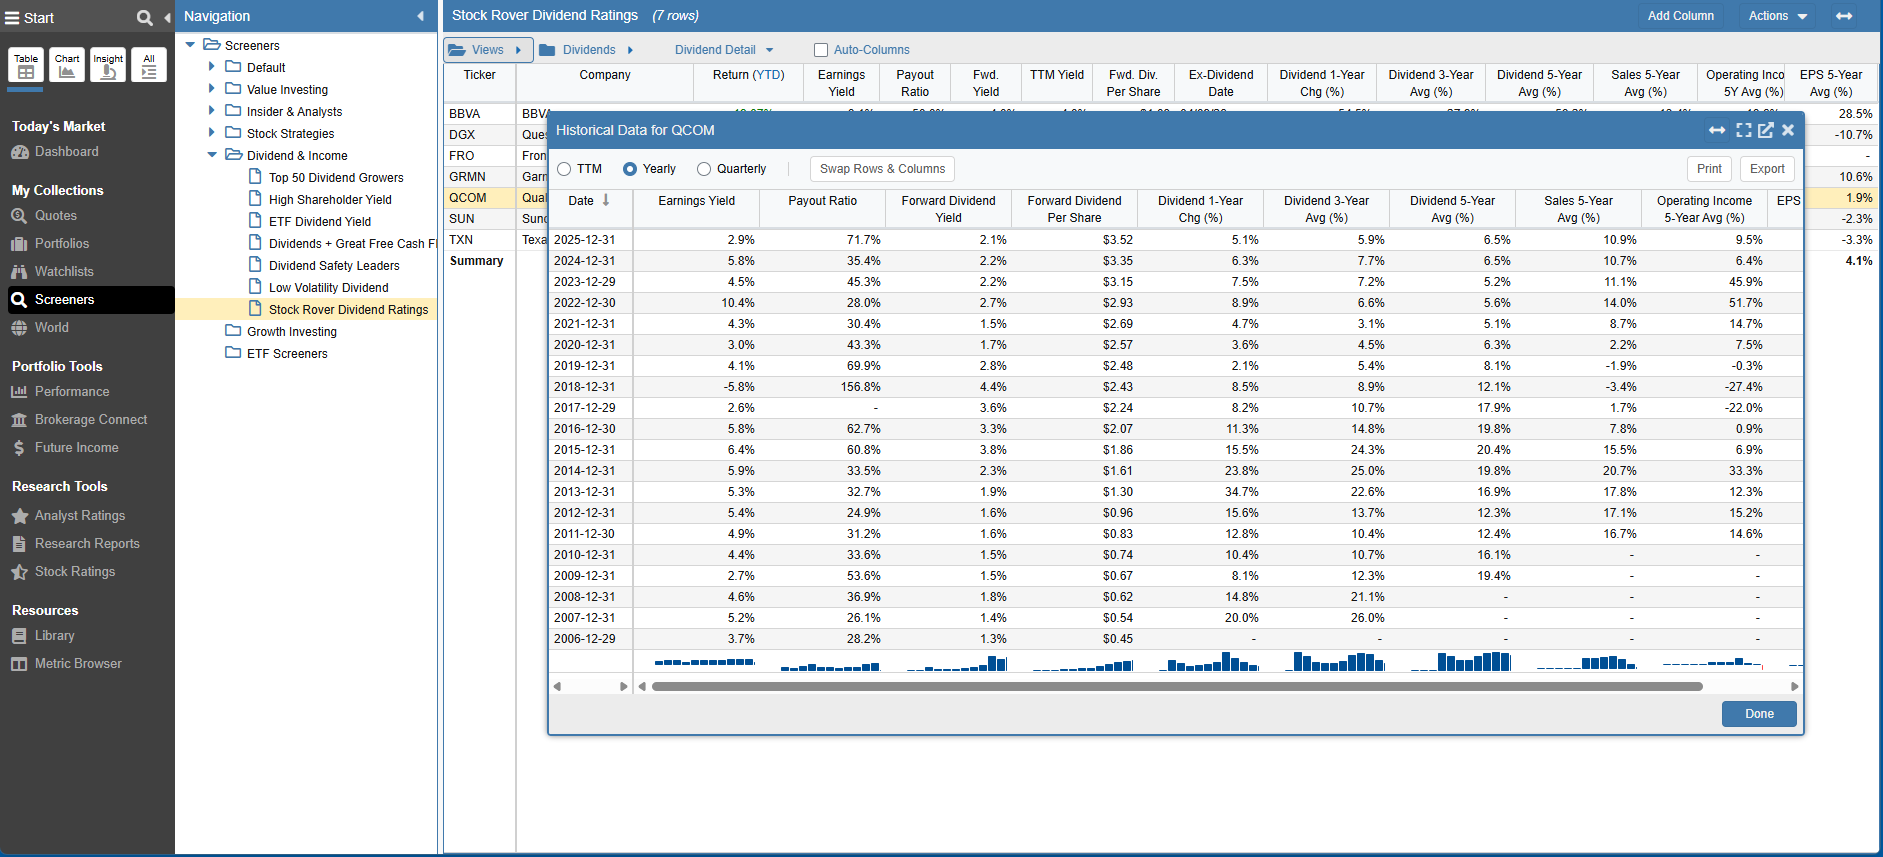Open Dashboard from sidebar
1883x857 pixels.
66,152
